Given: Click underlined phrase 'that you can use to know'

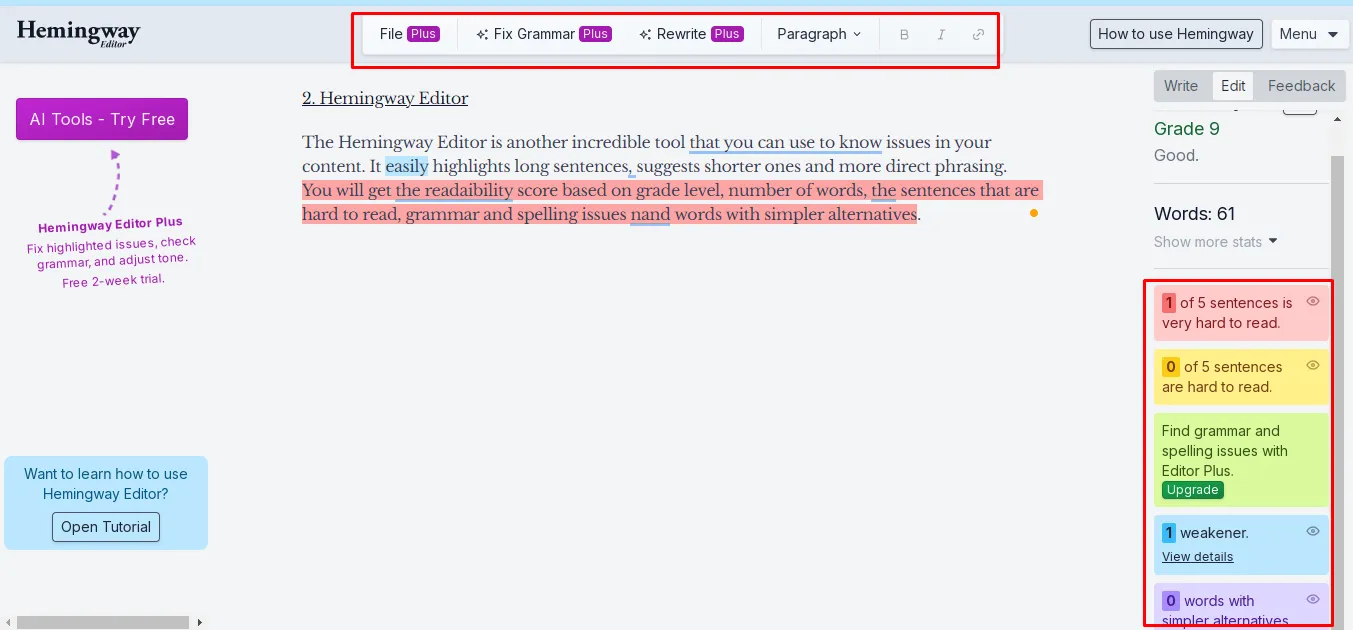Looking at the screenshot, I should pyautogui.click(x=785, y=142).
